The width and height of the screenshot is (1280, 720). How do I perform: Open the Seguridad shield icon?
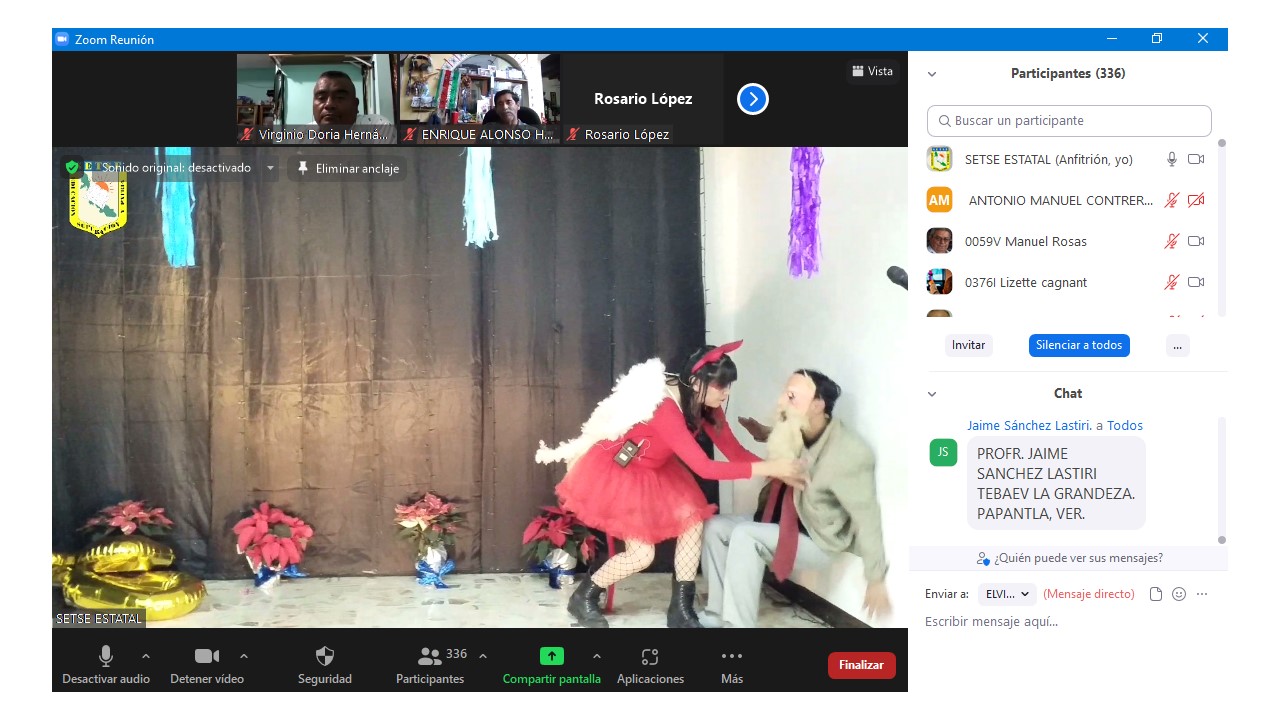325,657
